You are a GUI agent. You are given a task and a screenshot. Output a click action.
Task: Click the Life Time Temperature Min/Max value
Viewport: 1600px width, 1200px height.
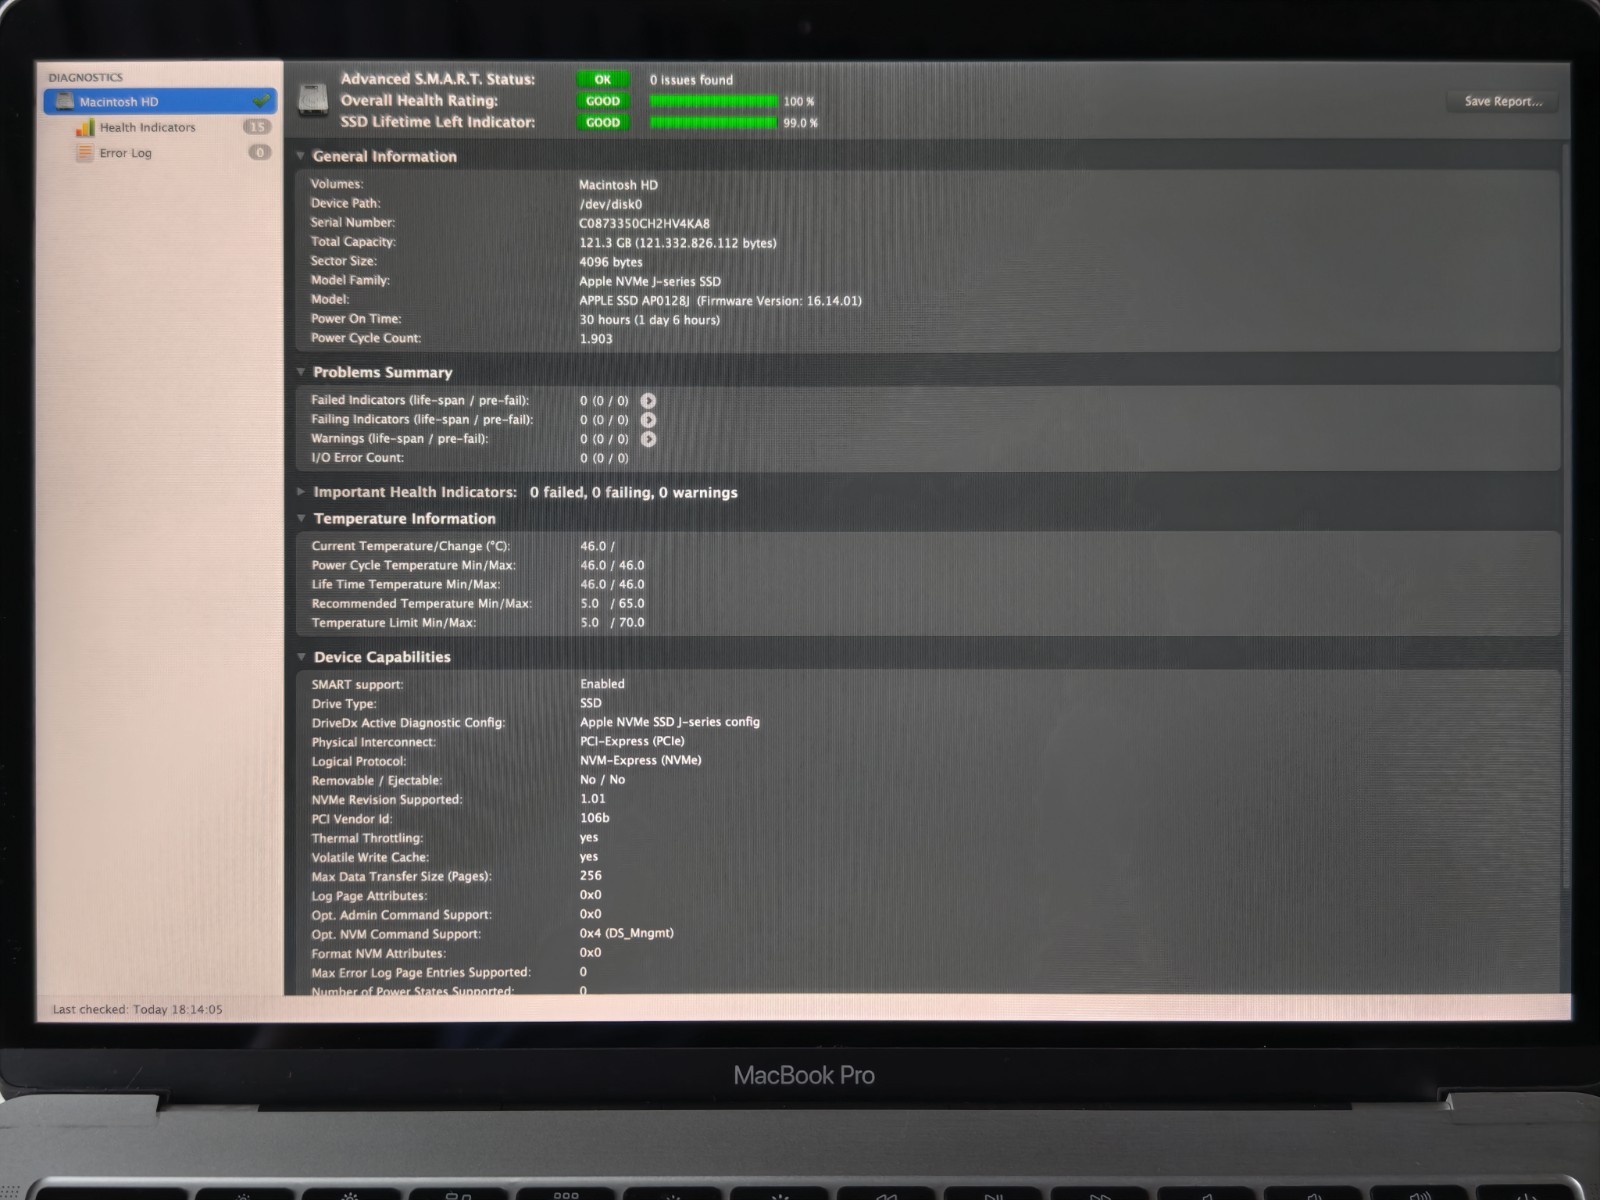point(612,585)
